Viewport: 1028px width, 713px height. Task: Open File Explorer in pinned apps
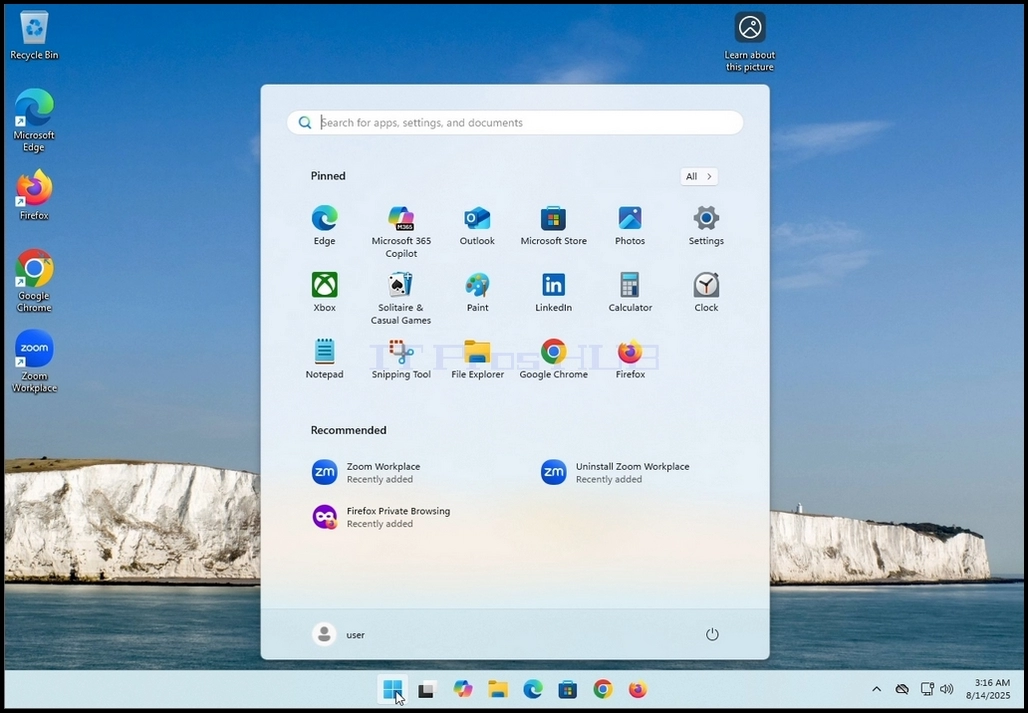point(477,359)
